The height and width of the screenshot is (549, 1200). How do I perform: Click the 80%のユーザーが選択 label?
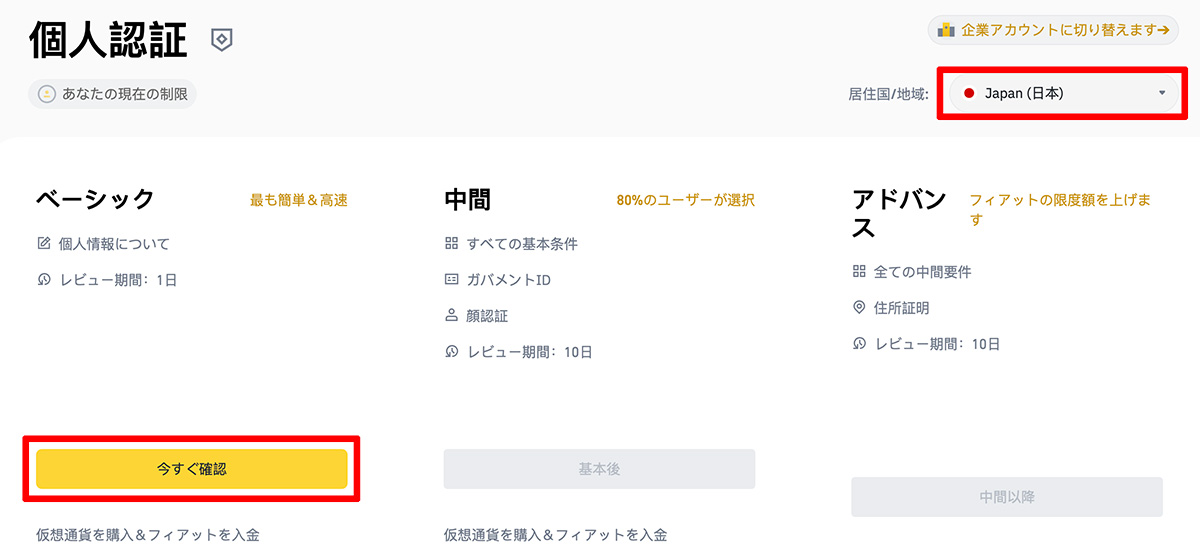point(686,200)
